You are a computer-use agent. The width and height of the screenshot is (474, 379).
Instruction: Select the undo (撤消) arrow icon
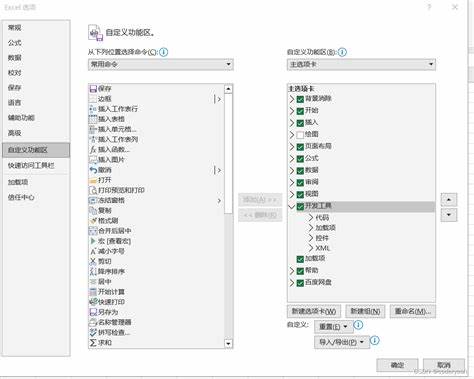[x=93, y=170]
